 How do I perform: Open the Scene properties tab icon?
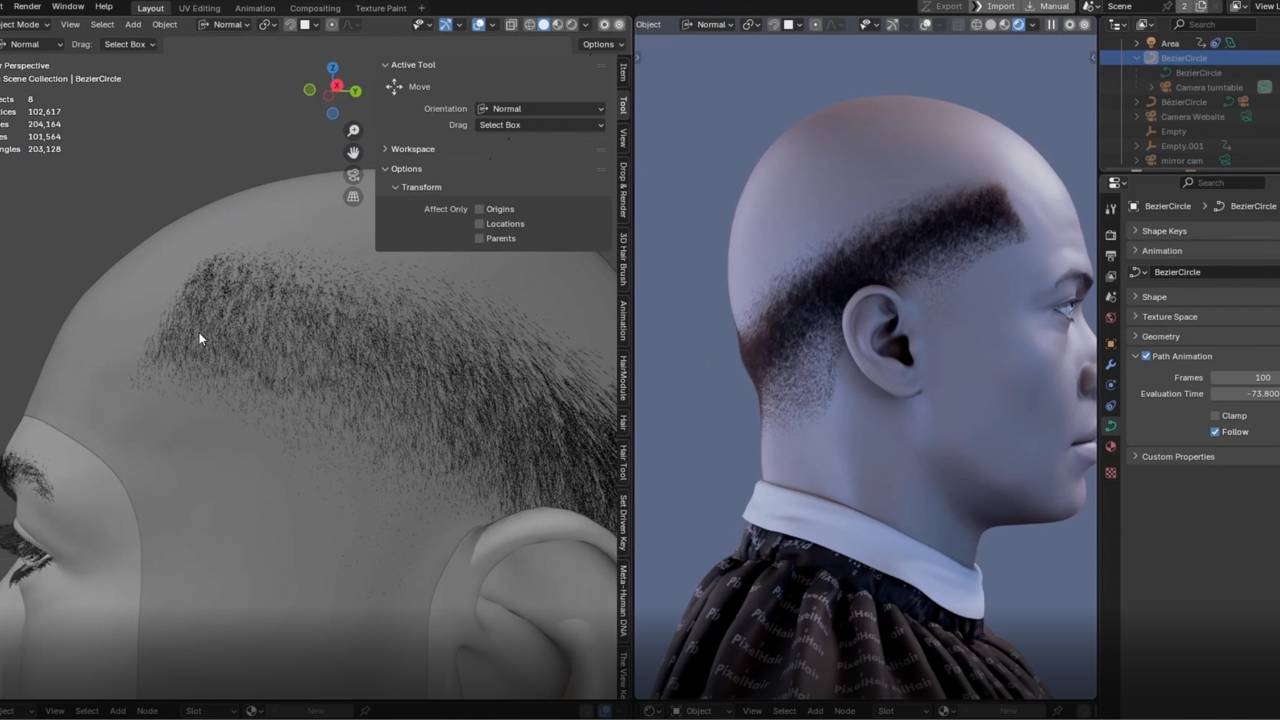click(1111, 297)
